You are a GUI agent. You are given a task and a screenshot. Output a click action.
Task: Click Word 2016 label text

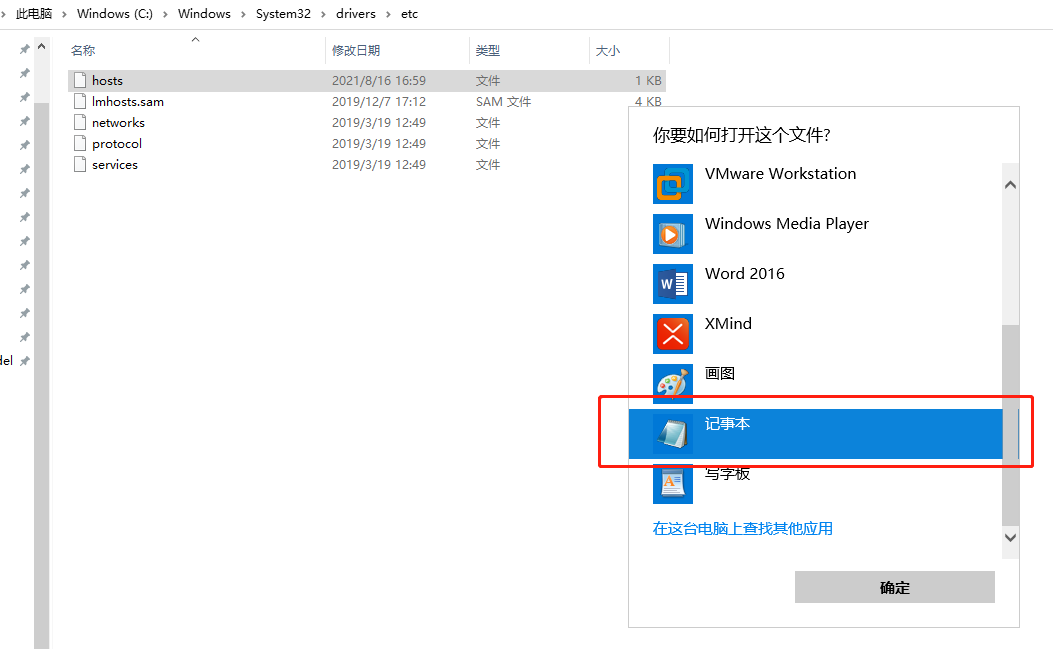tap(745, 273)
